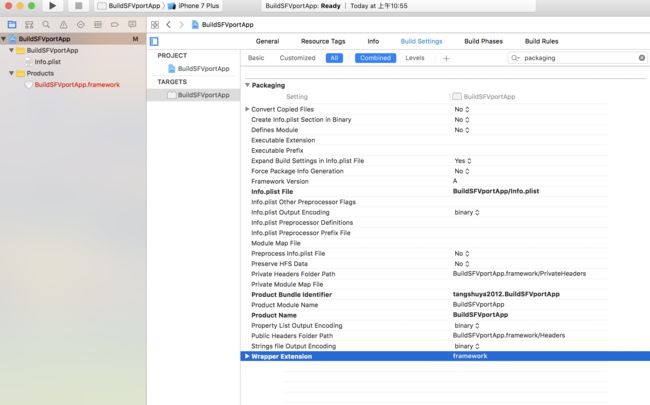650x405 pixels.
Task: Change Force Package Info Generation value
Action: point(461,171)
